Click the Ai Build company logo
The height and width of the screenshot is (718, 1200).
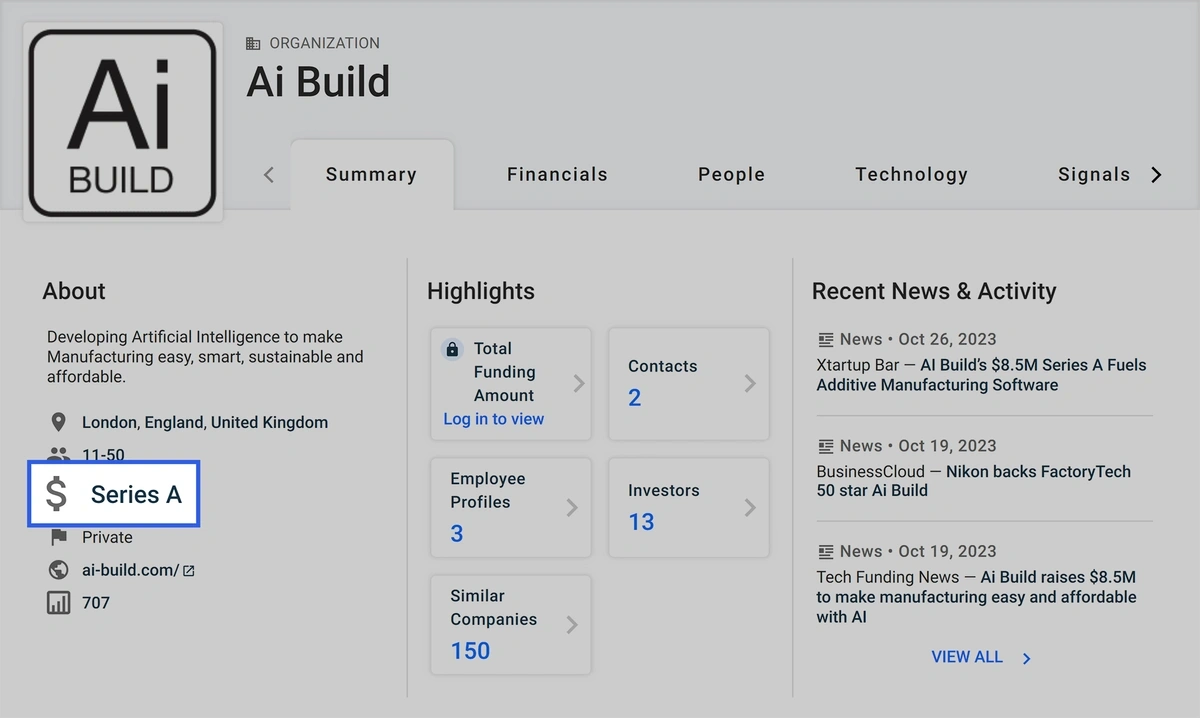(x=123, y=122)
